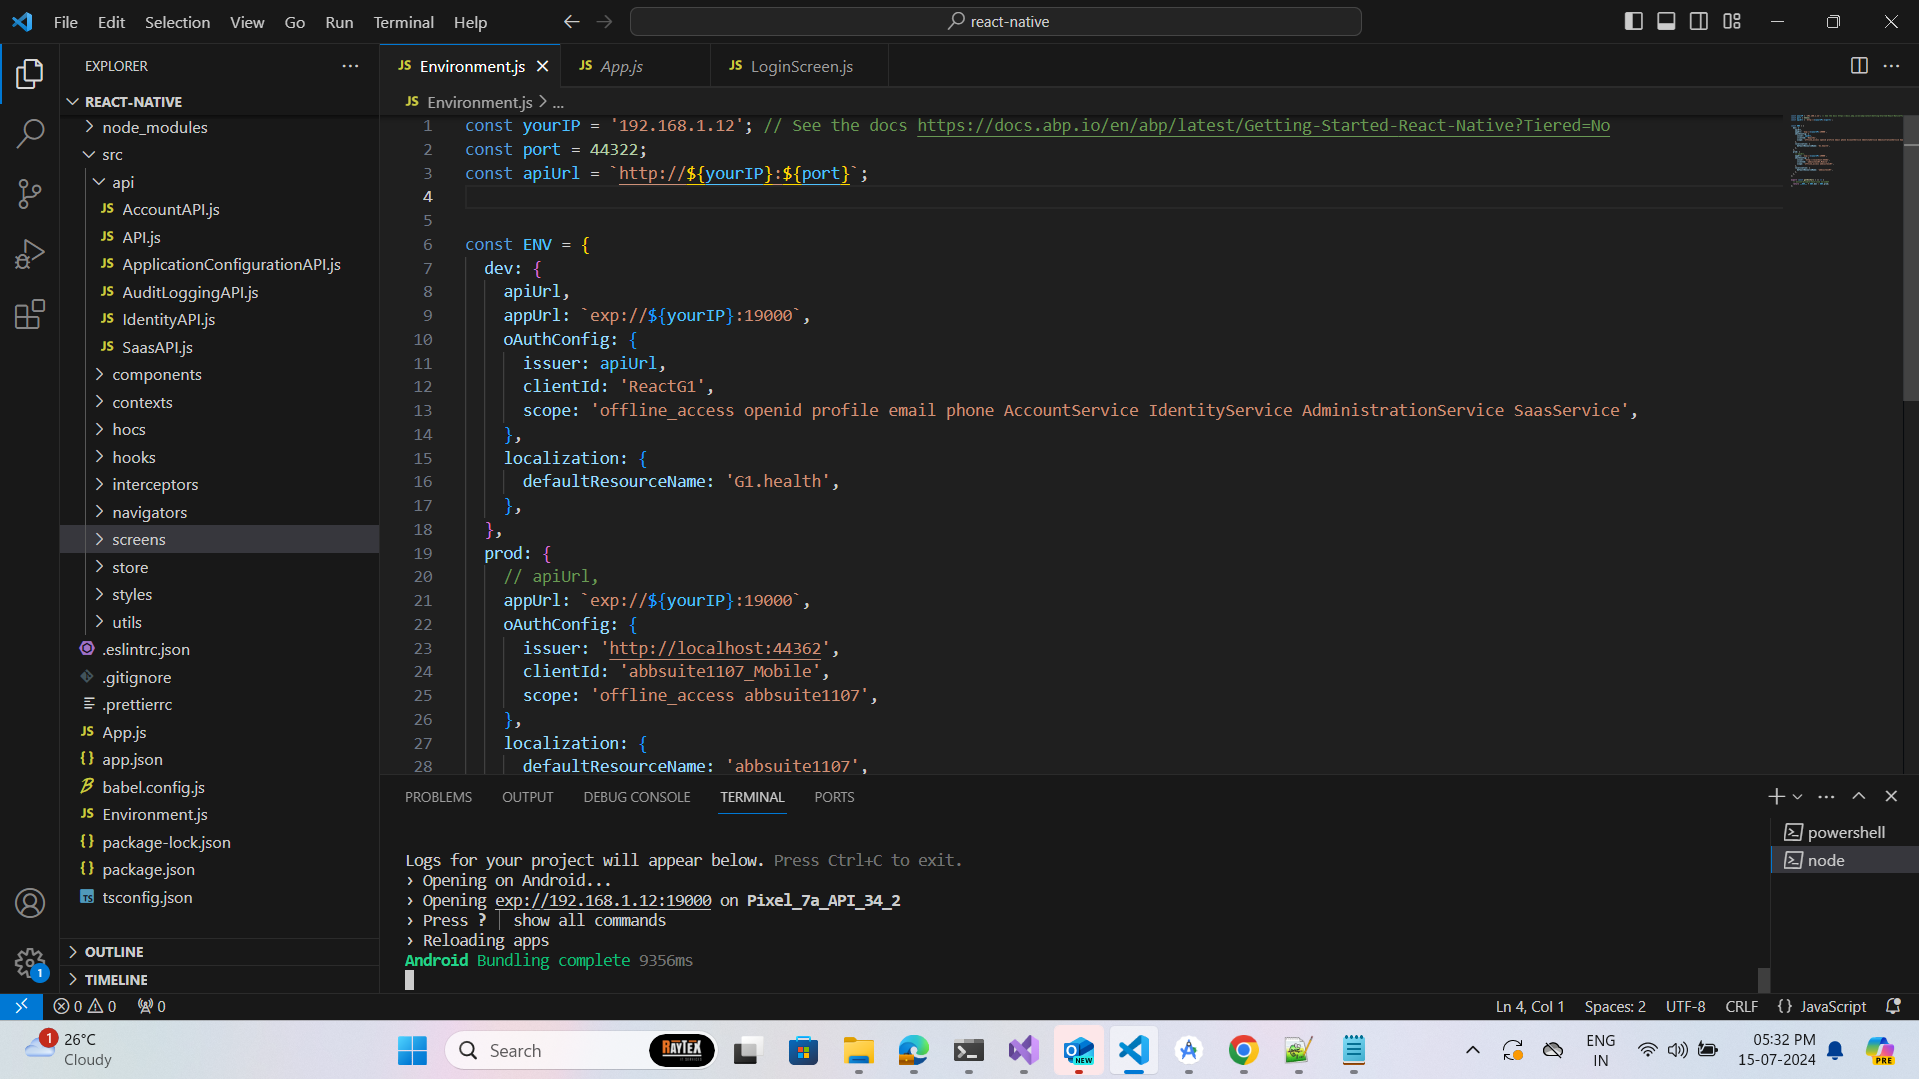The height and width of the screenshot is (1079, 1919).
Task: Toggle the bottom Panel layout button
Action: [x=1666, y=22]
